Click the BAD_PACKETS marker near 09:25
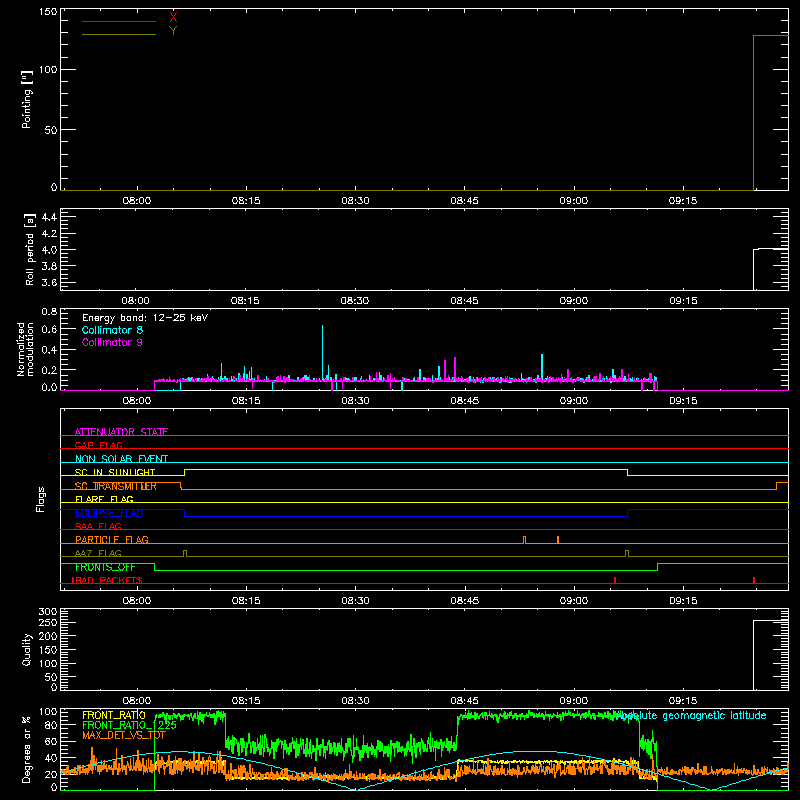The image size is (800, 800). (x=754, y=580)
